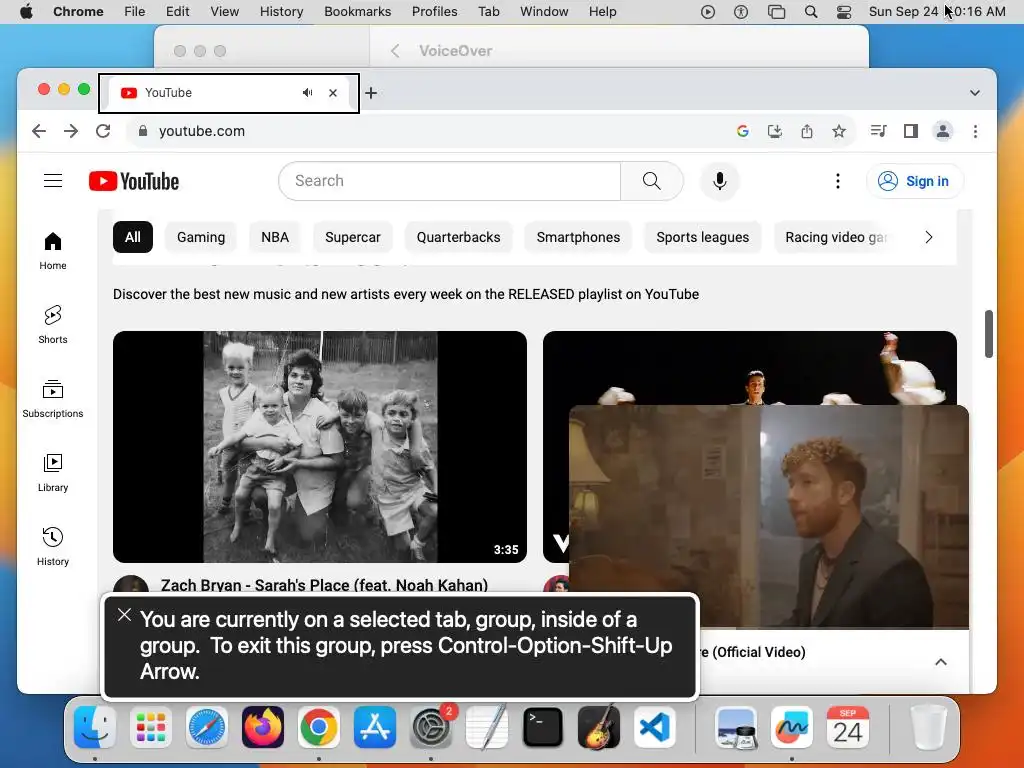Open GarageBand from the Dock
The image size is (1024, 768).
pos(599,727)
